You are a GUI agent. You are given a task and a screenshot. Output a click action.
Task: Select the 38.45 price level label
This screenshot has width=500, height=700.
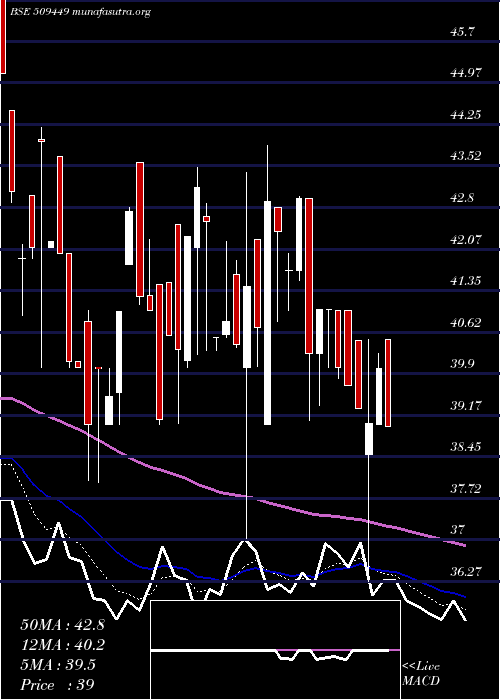click(x=466, y=447)
